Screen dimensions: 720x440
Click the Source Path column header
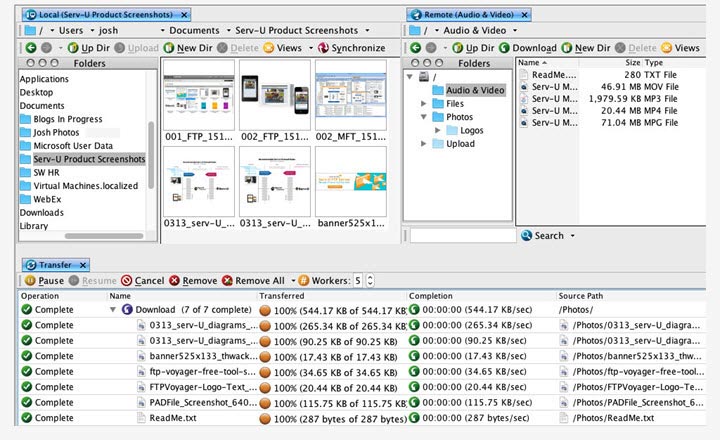631,296
